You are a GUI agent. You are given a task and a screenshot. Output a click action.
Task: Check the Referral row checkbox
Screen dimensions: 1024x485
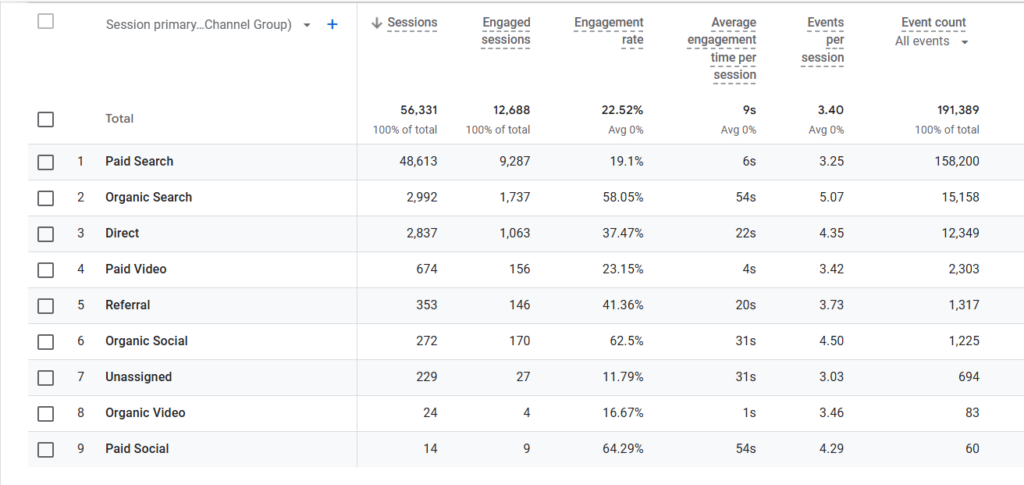coord(46,305)
